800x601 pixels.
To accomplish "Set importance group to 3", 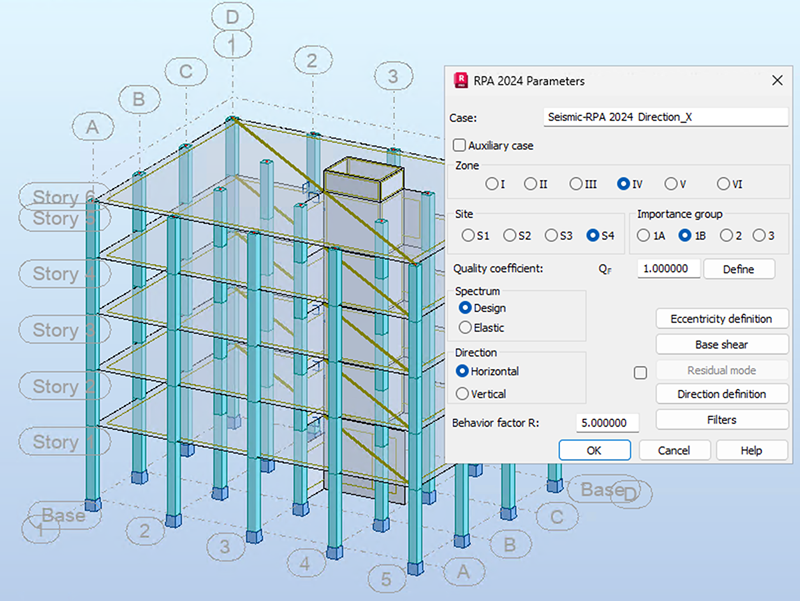I will [759, 235].
